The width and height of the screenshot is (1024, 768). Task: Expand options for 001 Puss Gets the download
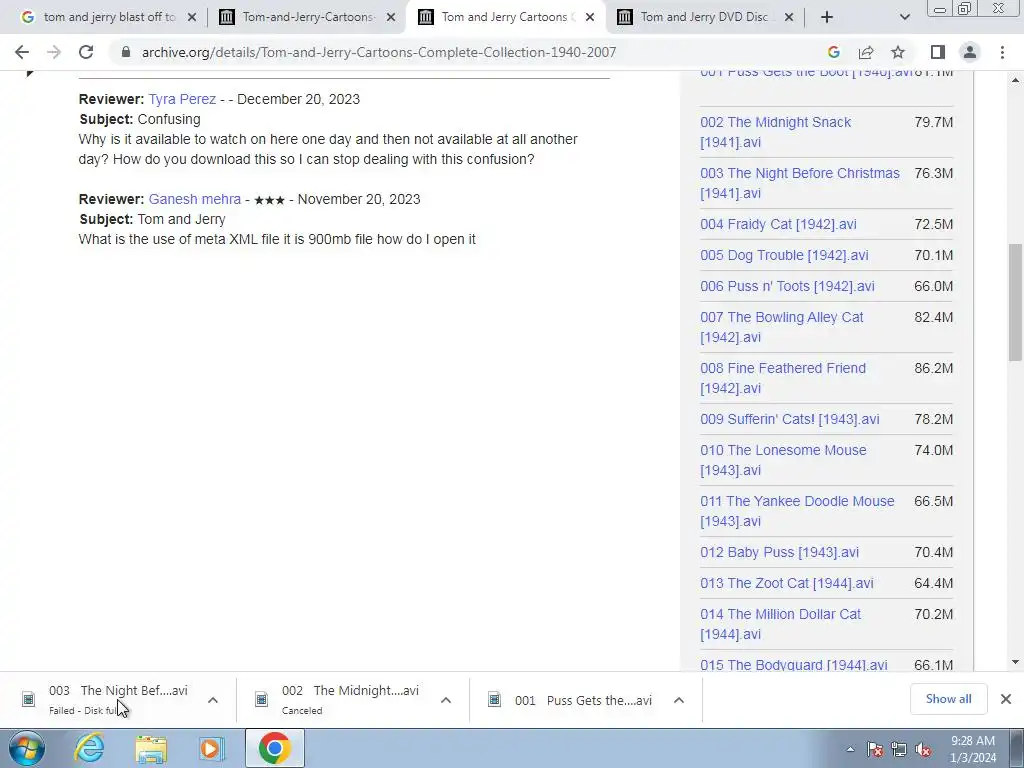[x=679, y=700]
